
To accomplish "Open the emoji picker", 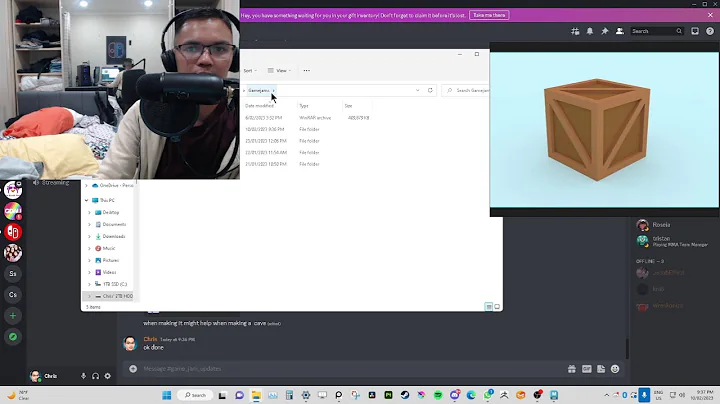I will 615,369.
